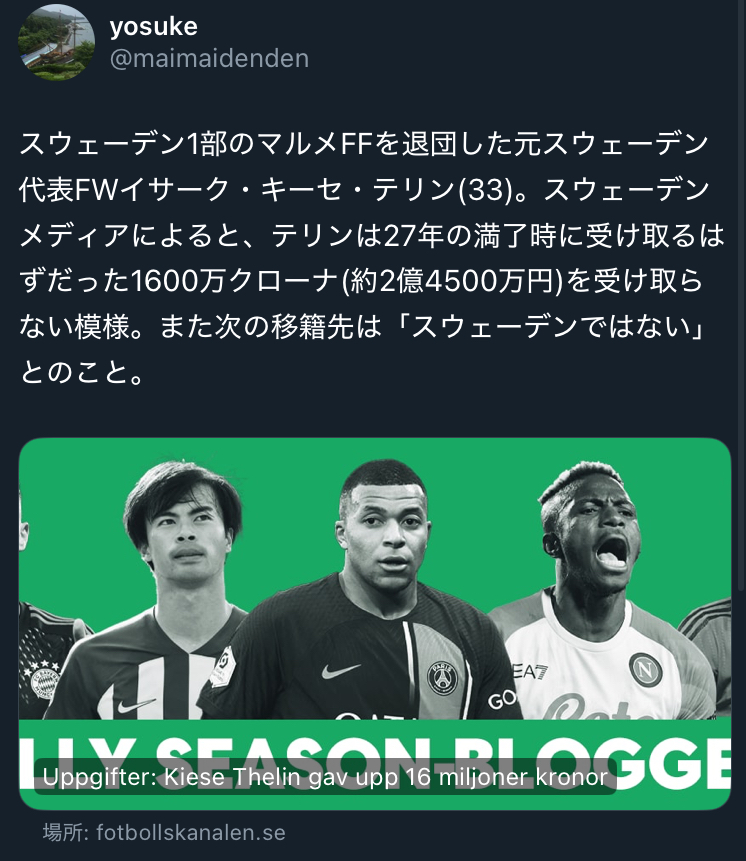Click the Napoli N badge on the white shirt

pyautogui.click(x=645, y=670)
